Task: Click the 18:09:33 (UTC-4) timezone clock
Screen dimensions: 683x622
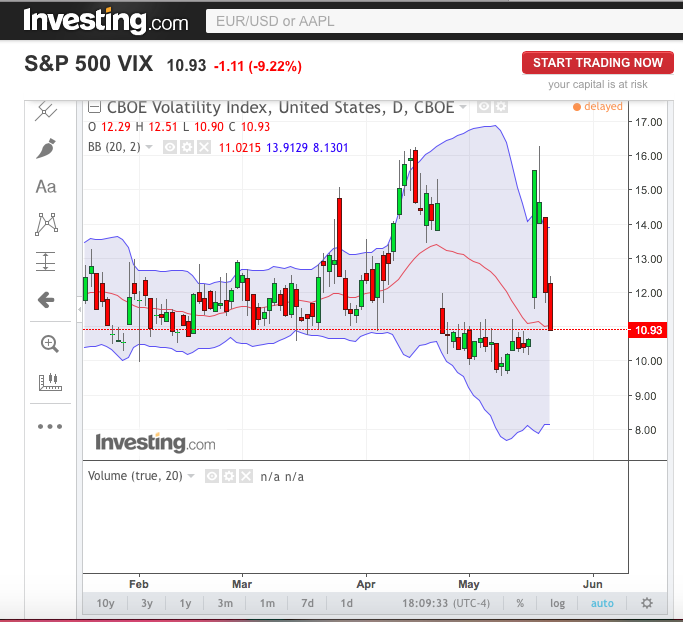Action: pos(446,603)
